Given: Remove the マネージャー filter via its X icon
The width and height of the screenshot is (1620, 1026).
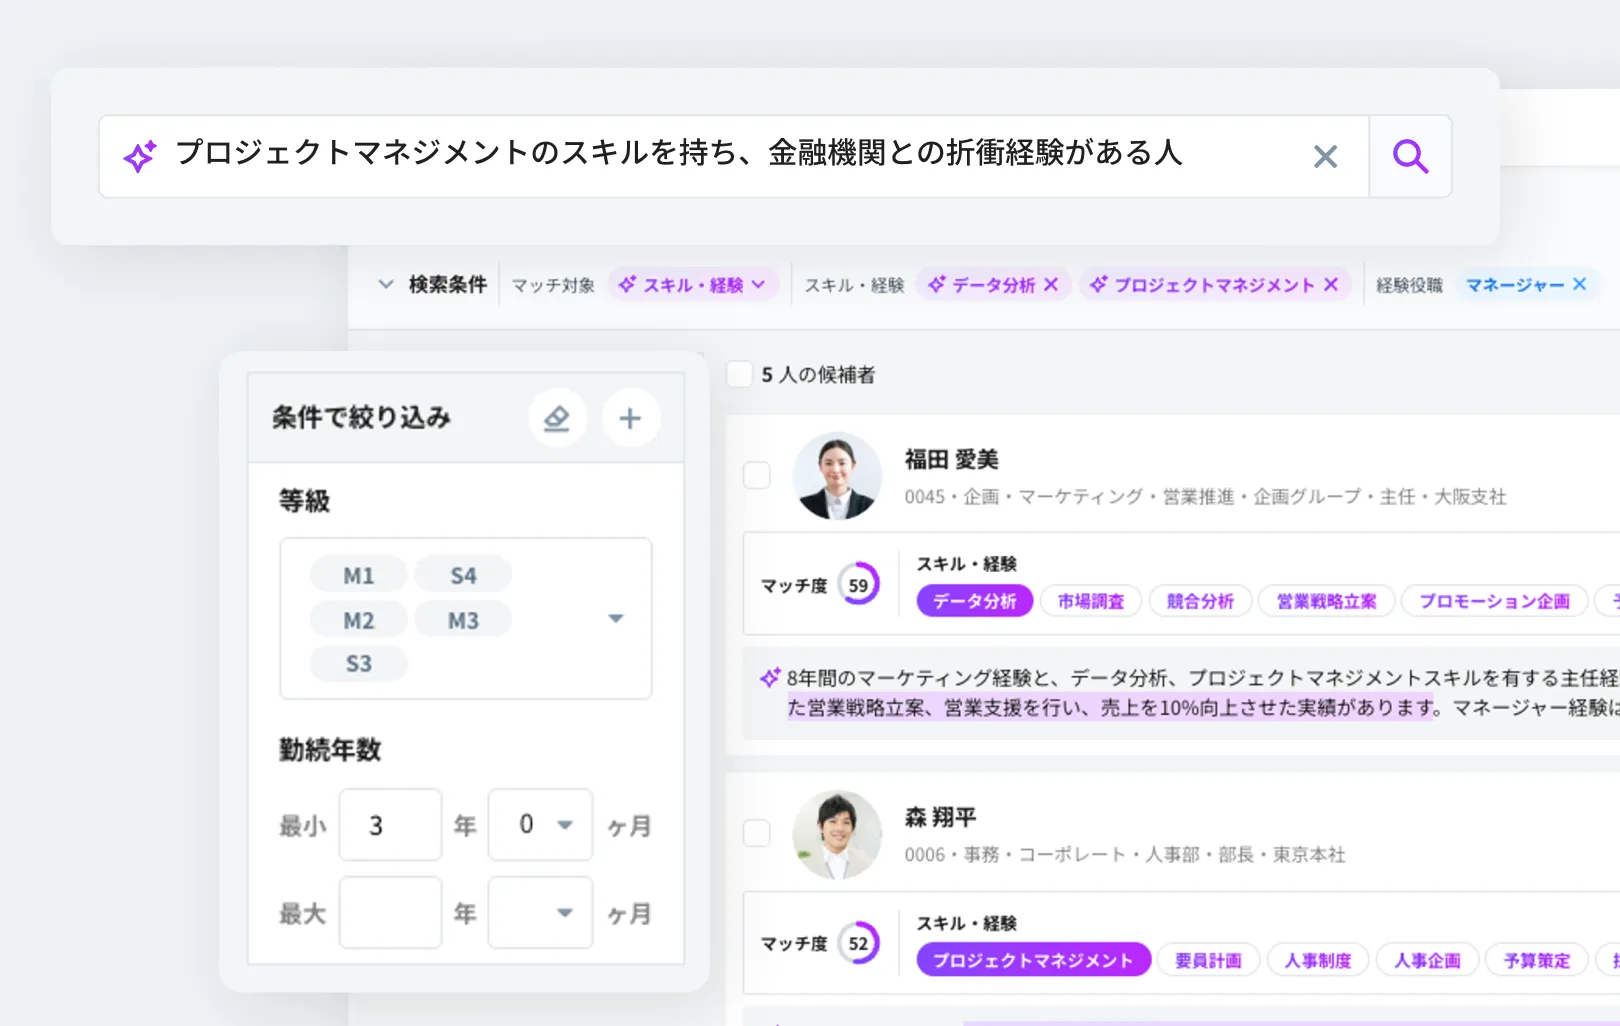Looking at the screenshot, I should tap(1580, 284).
